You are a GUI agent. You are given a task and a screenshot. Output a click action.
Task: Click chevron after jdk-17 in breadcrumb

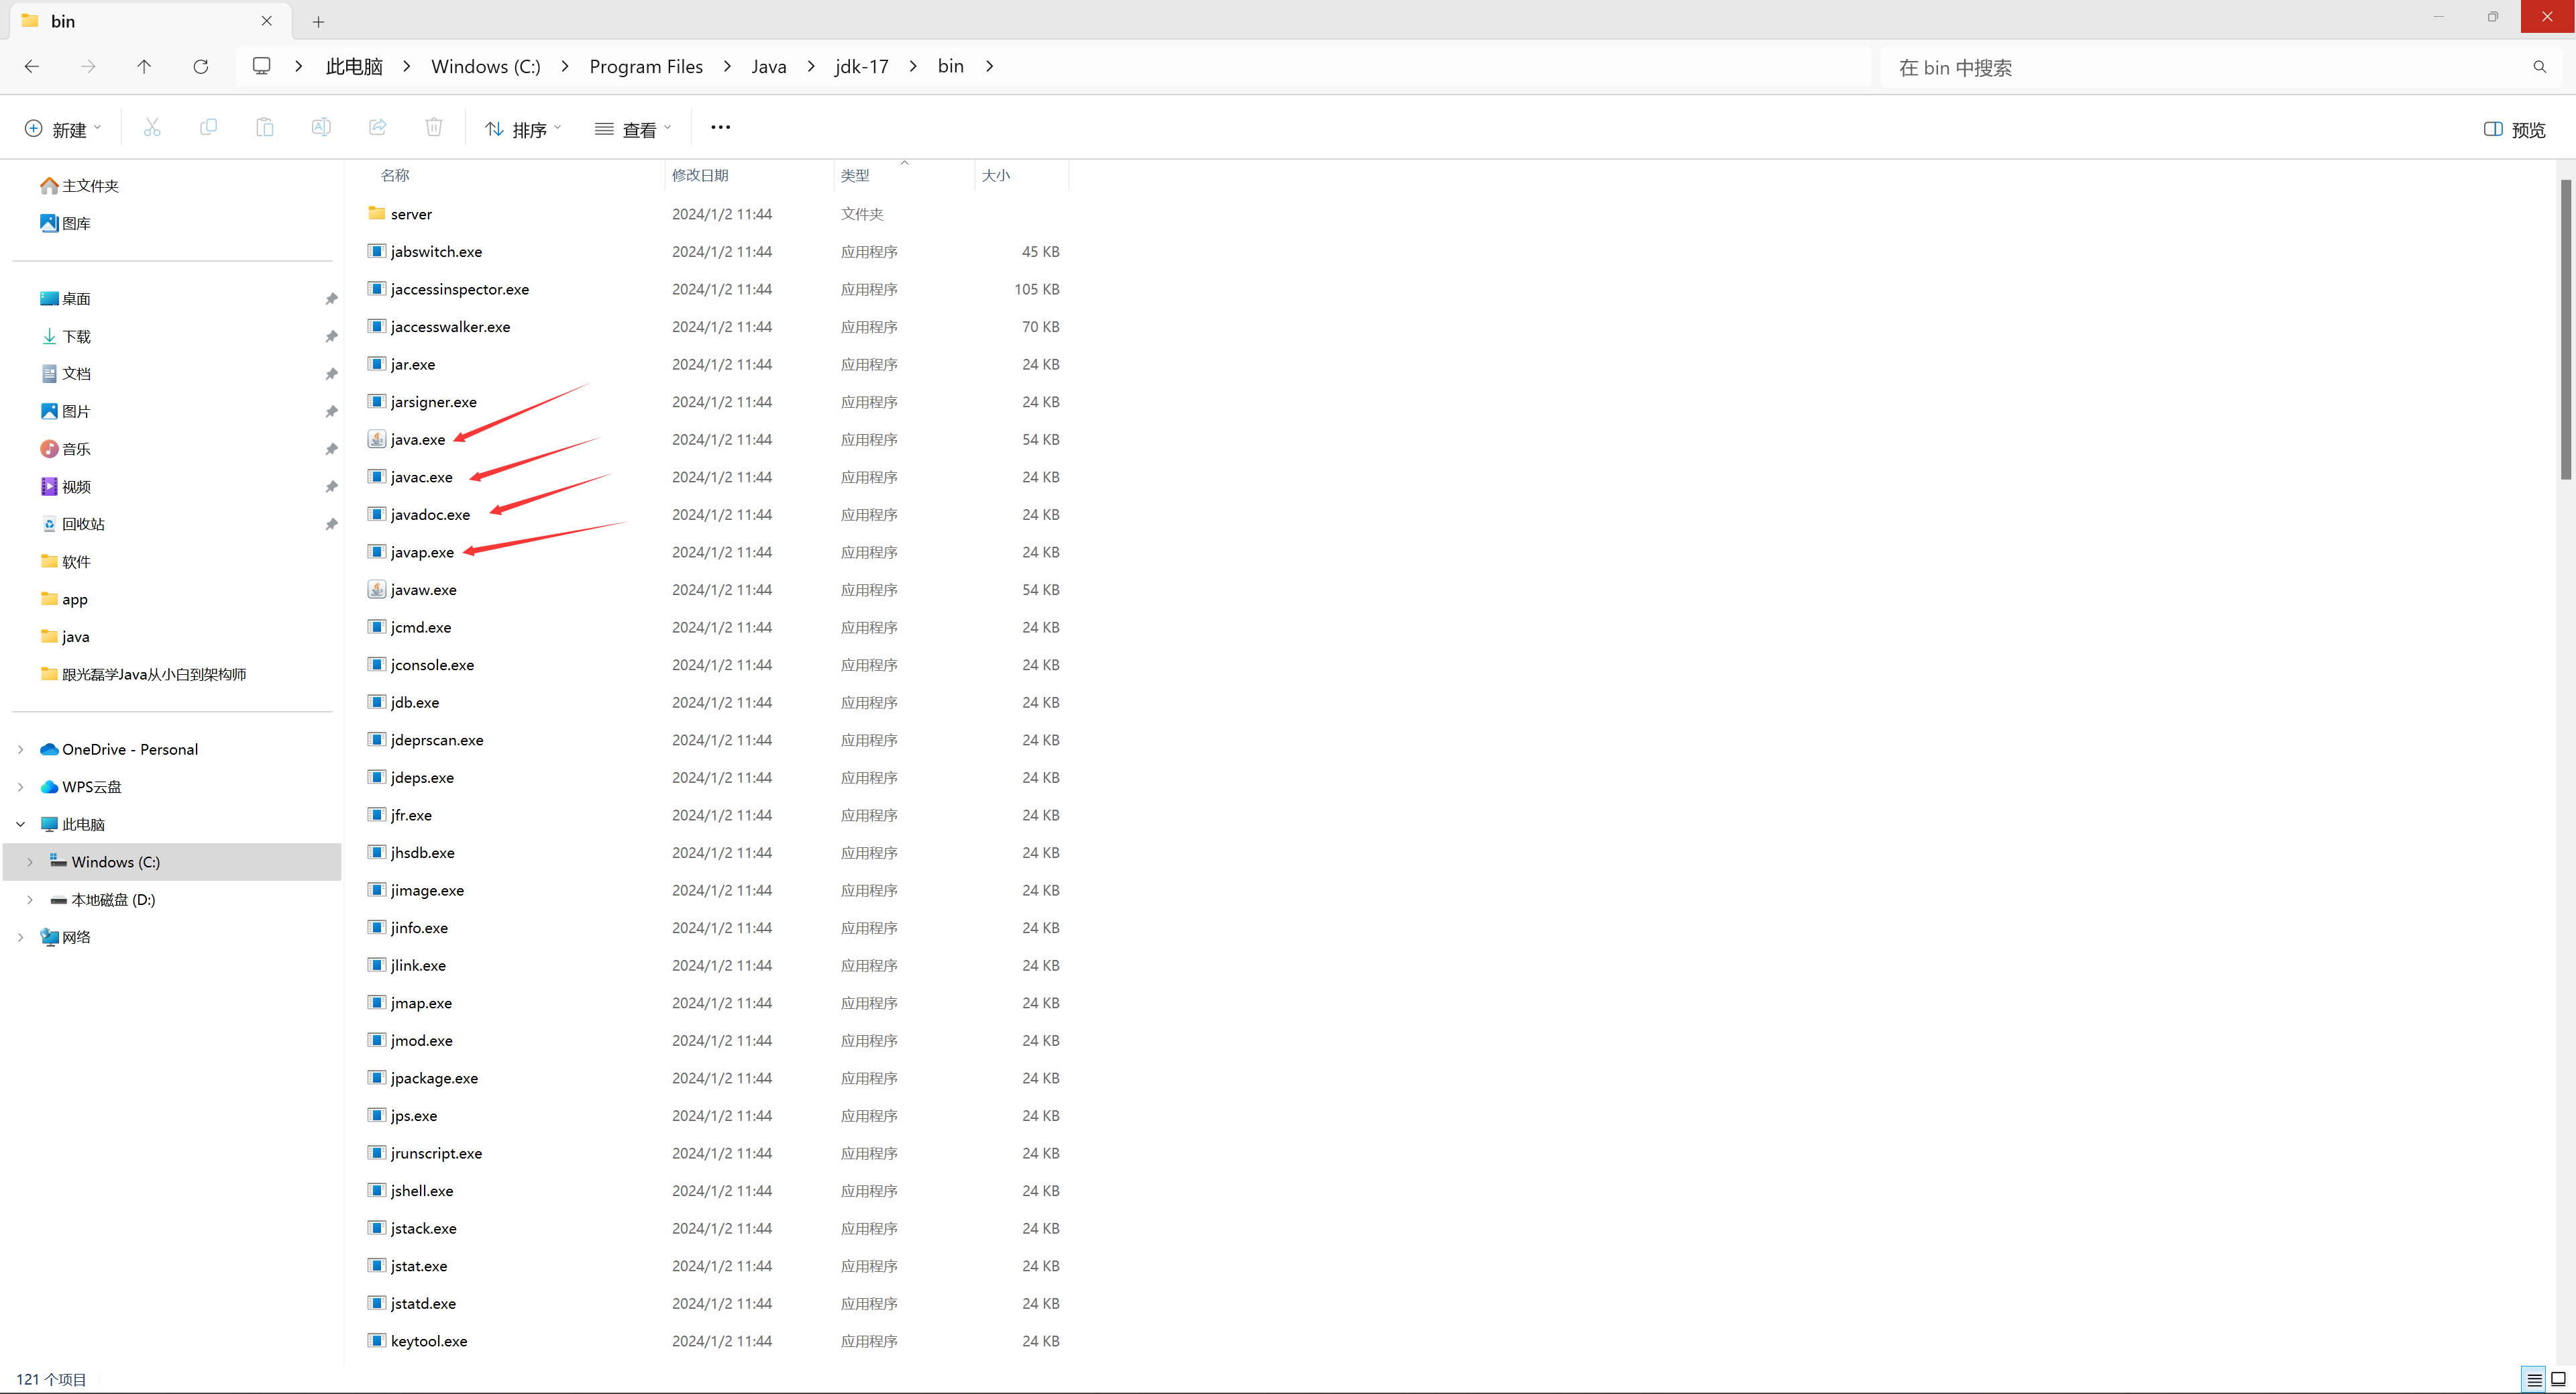[x=913, y=66]
